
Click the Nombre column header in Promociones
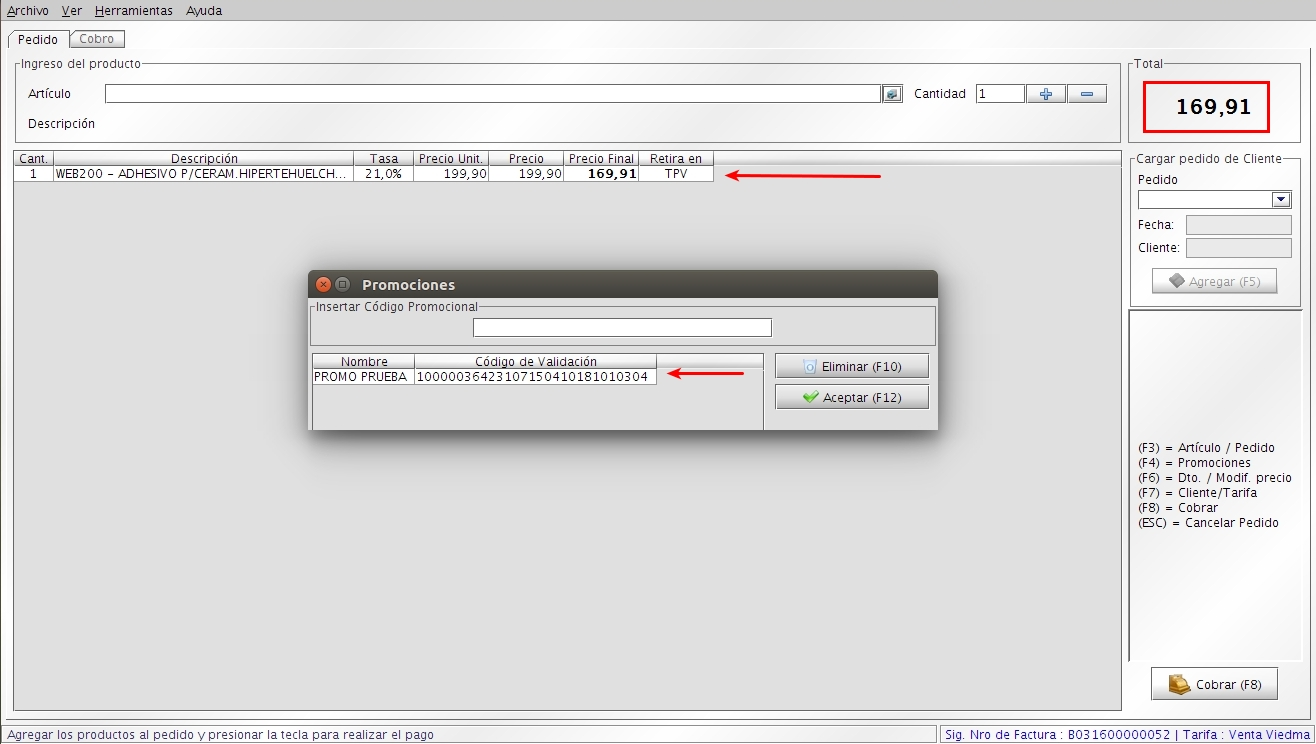point(364,362)
